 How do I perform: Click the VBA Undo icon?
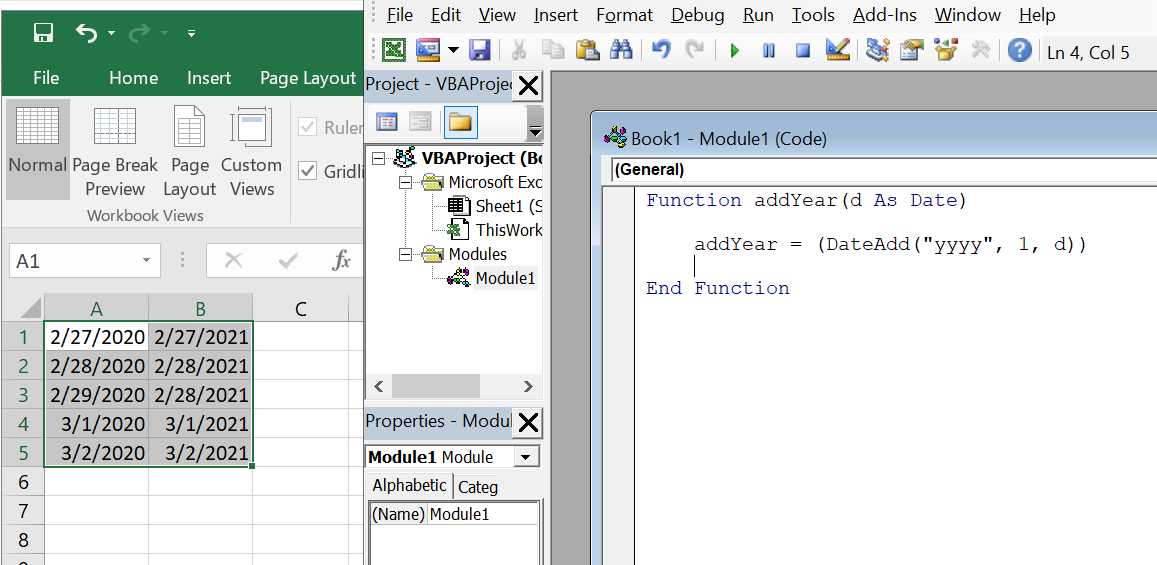(662, 50)
